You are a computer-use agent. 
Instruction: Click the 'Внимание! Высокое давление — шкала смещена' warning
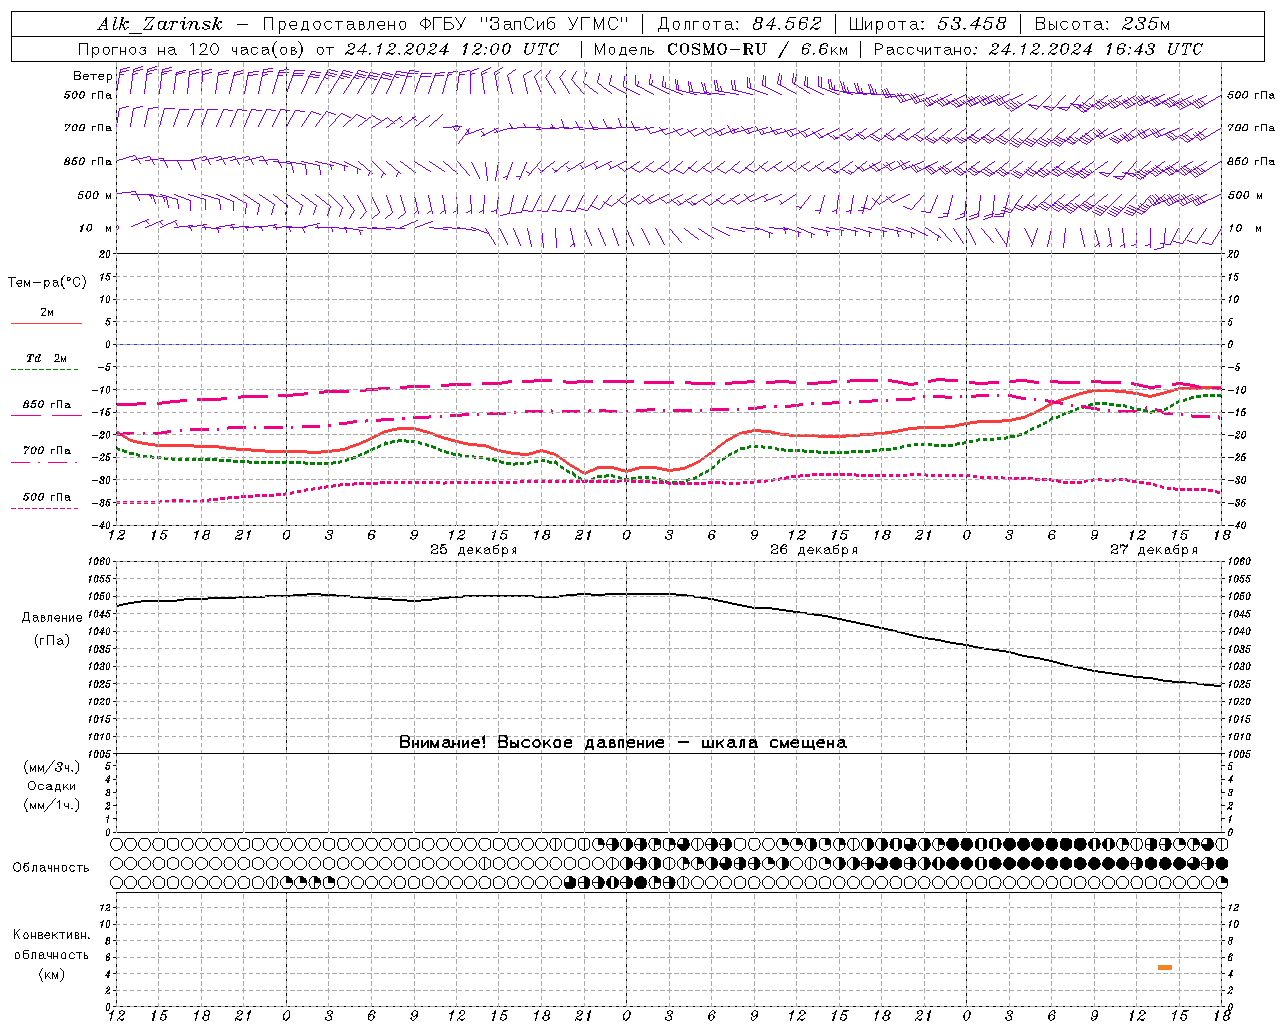[622, 743]
